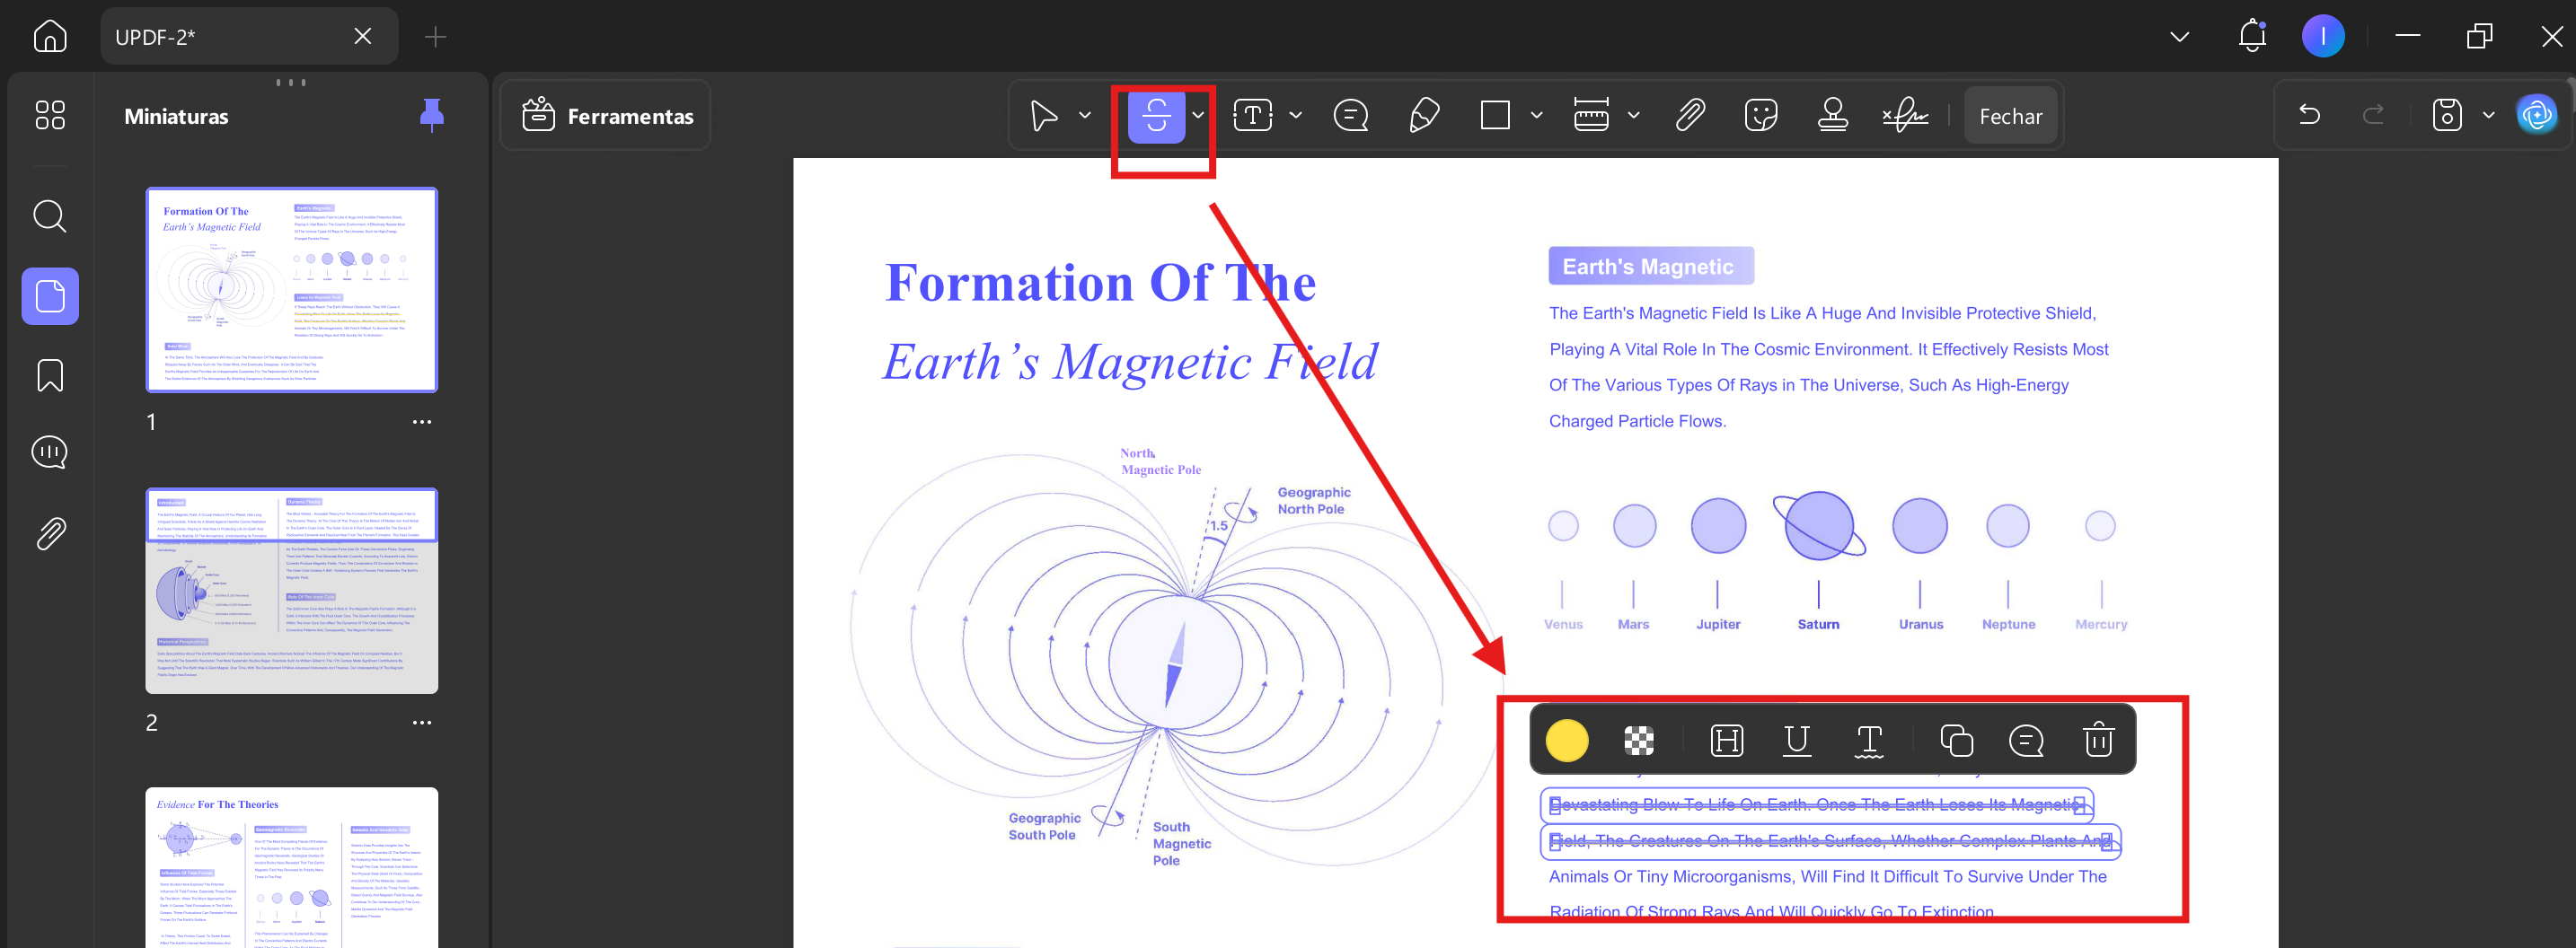This screenshot has height=948, width=2576.
Task: Select the measurement ruler tool
Action: click(1591, 116)
